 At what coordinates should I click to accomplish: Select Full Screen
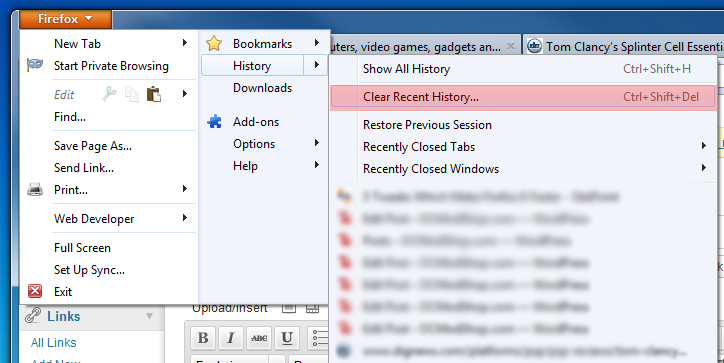82,248
